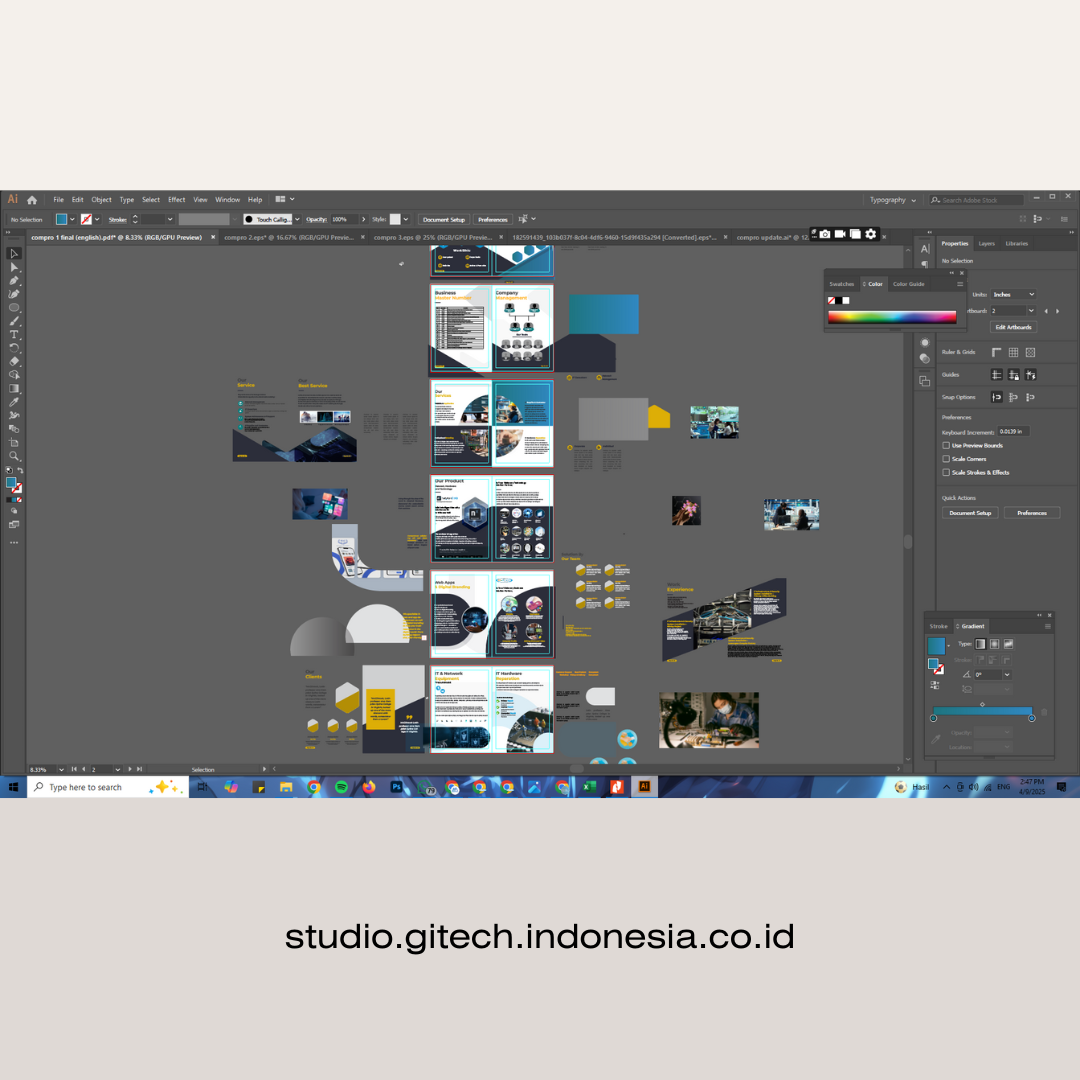Viewport: 1080px width, 1080px height.
Task: Choose the Ellipse shape tool
Action: pyautogui.click(x=14, y=307)
